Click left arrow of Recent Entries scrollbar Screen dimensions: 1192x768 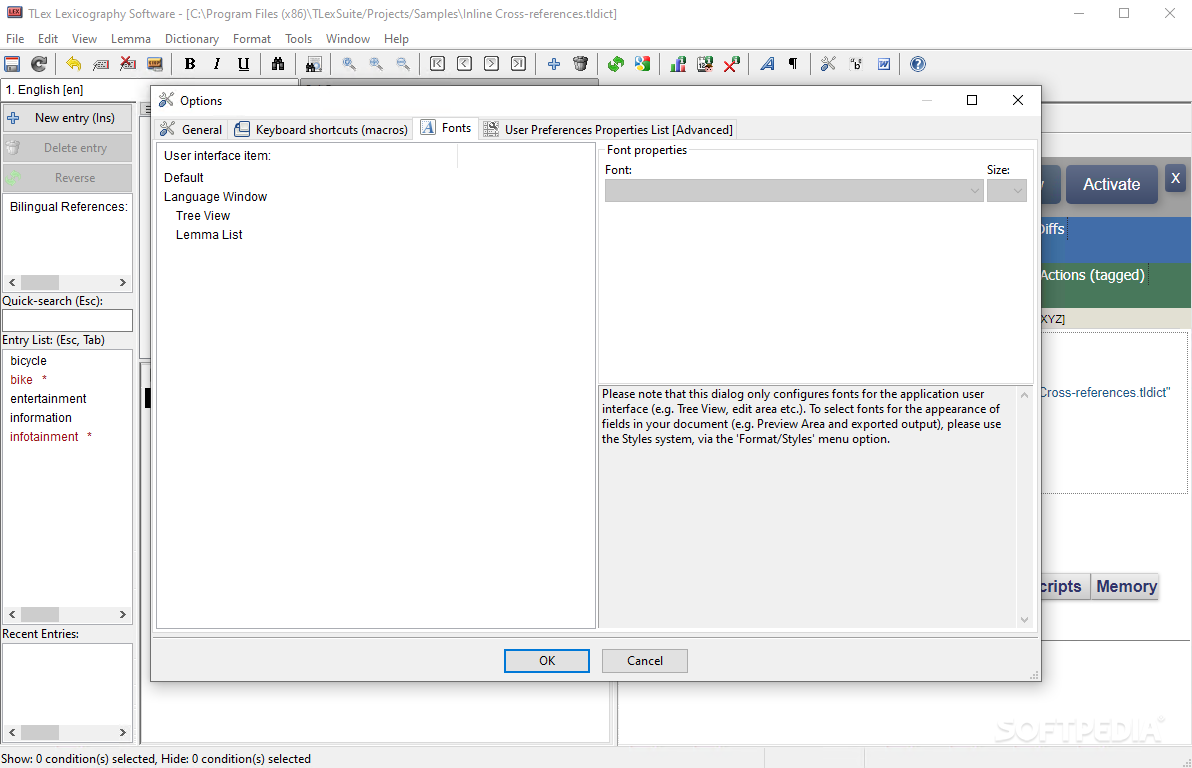tap(11, 732)
